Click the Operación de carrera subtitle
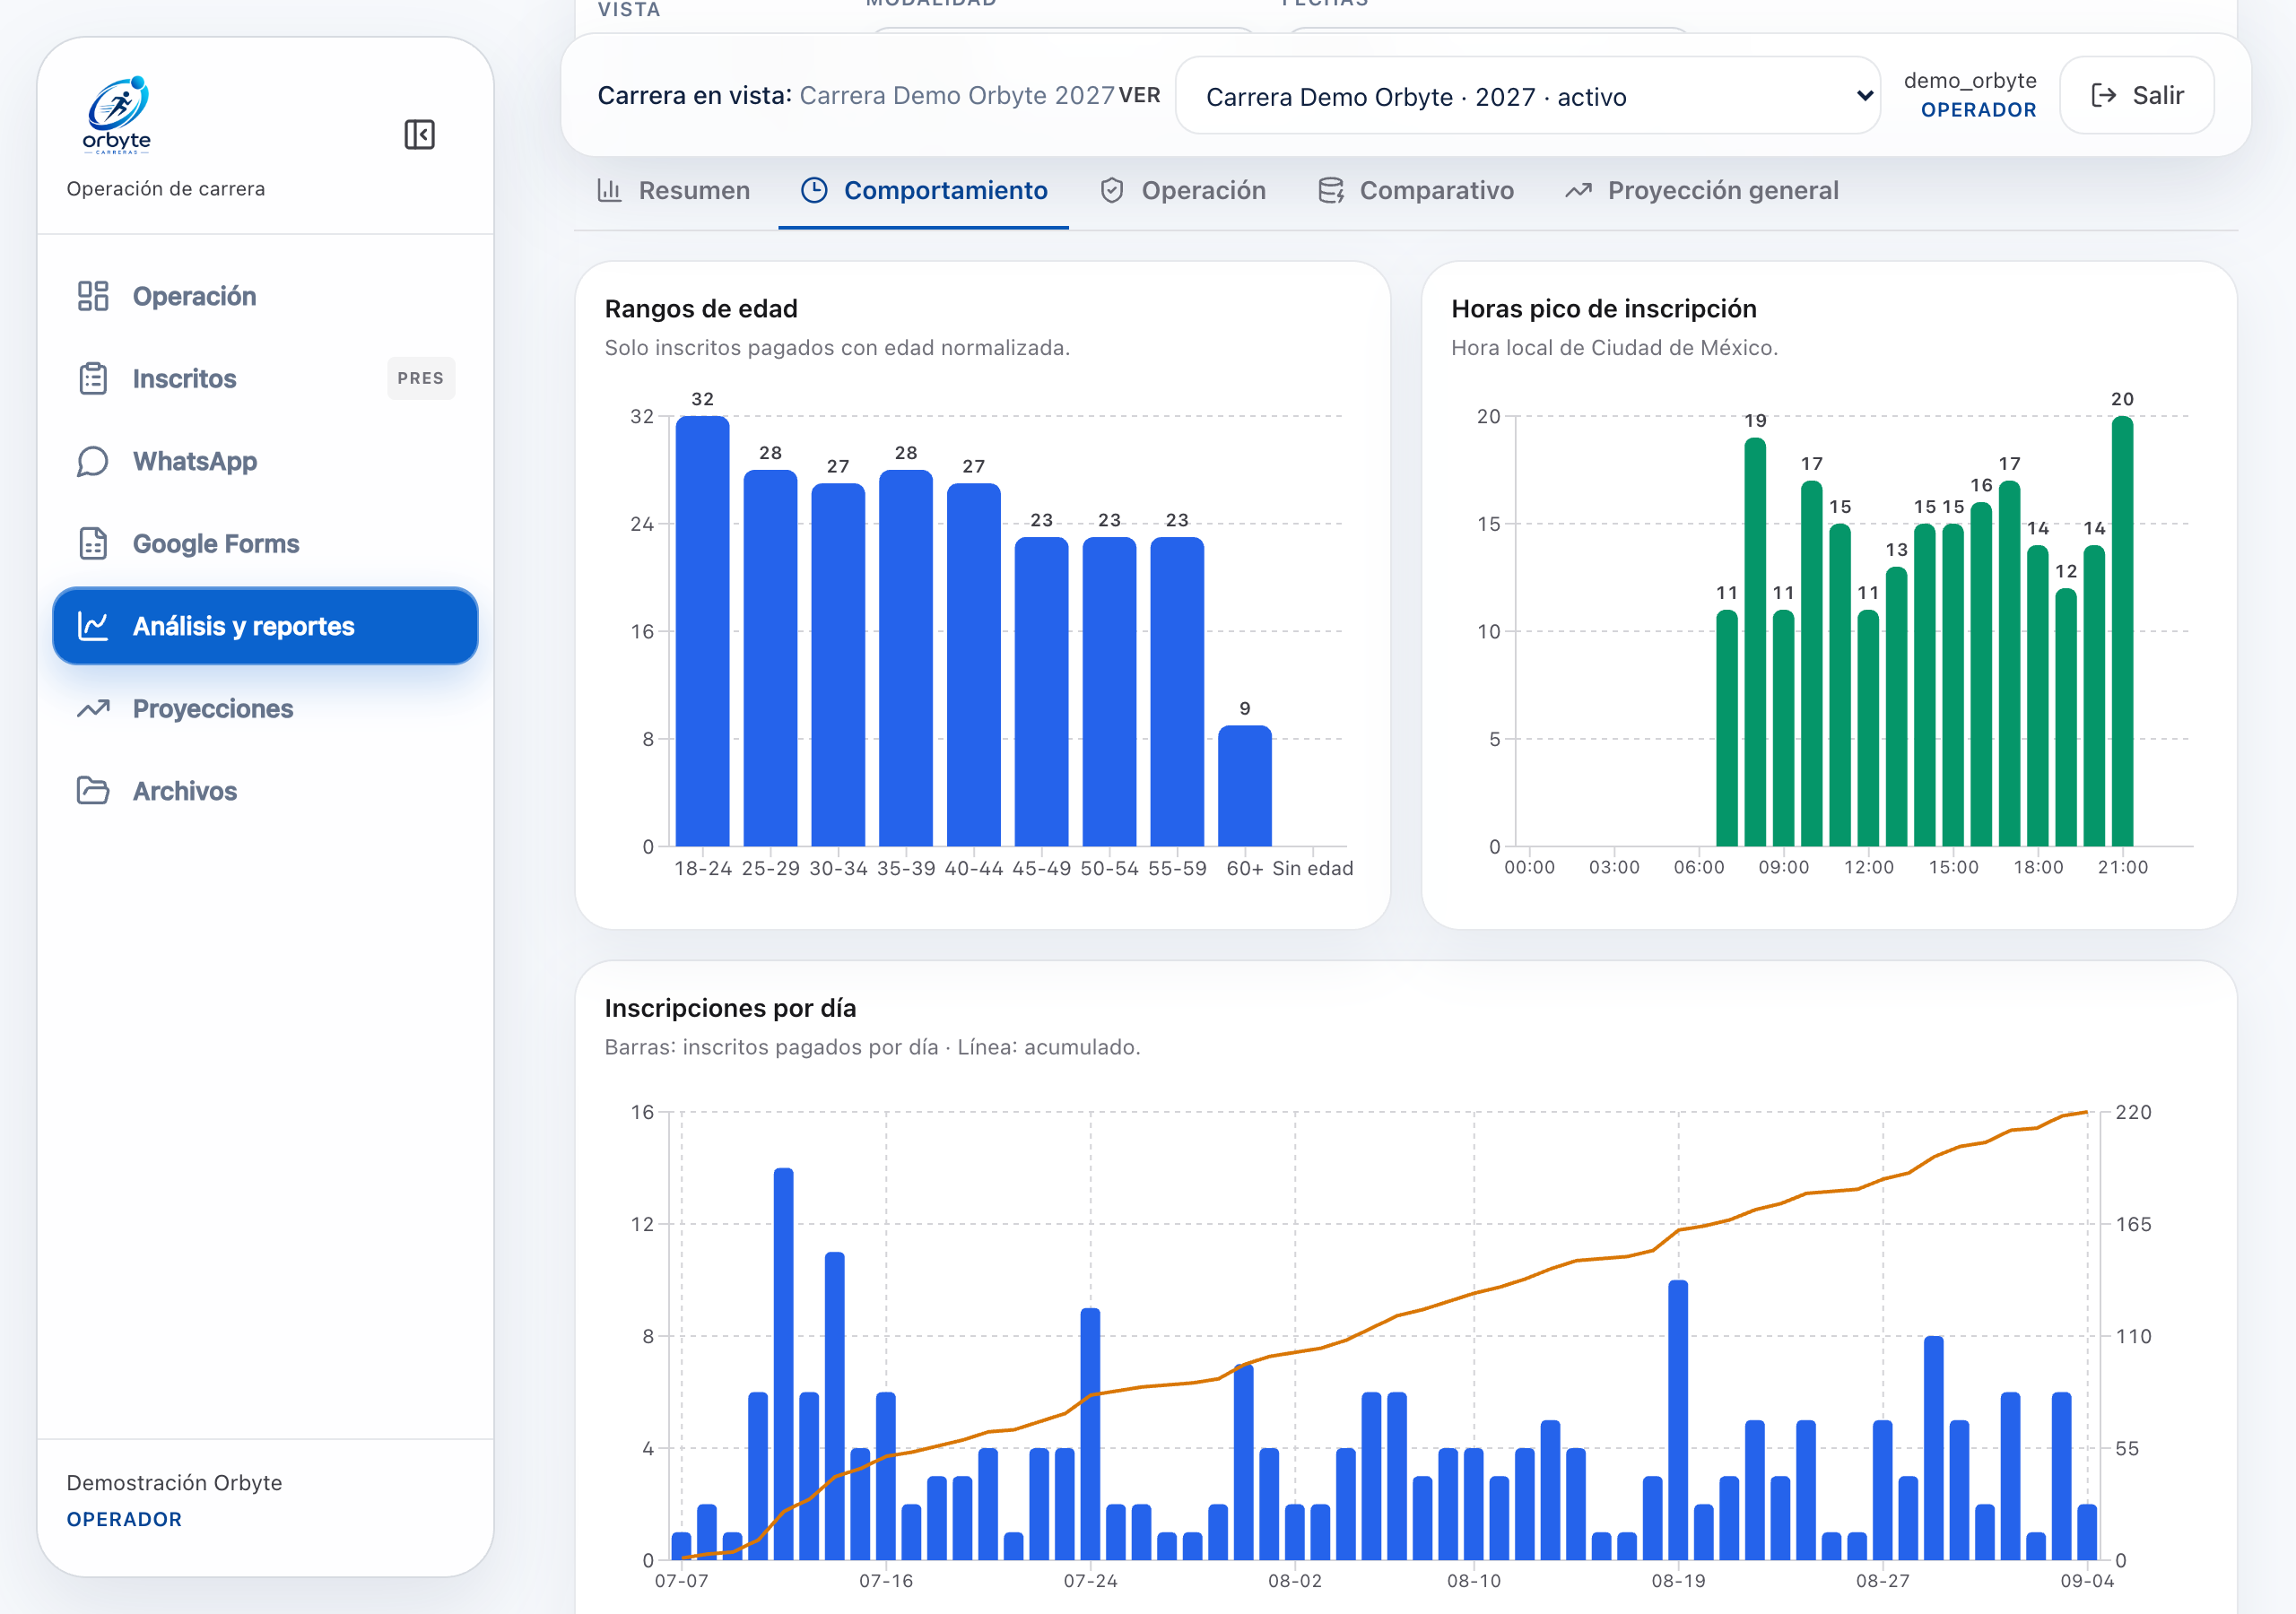This screenshot has height=1614, width=2296. click(165, 189)
